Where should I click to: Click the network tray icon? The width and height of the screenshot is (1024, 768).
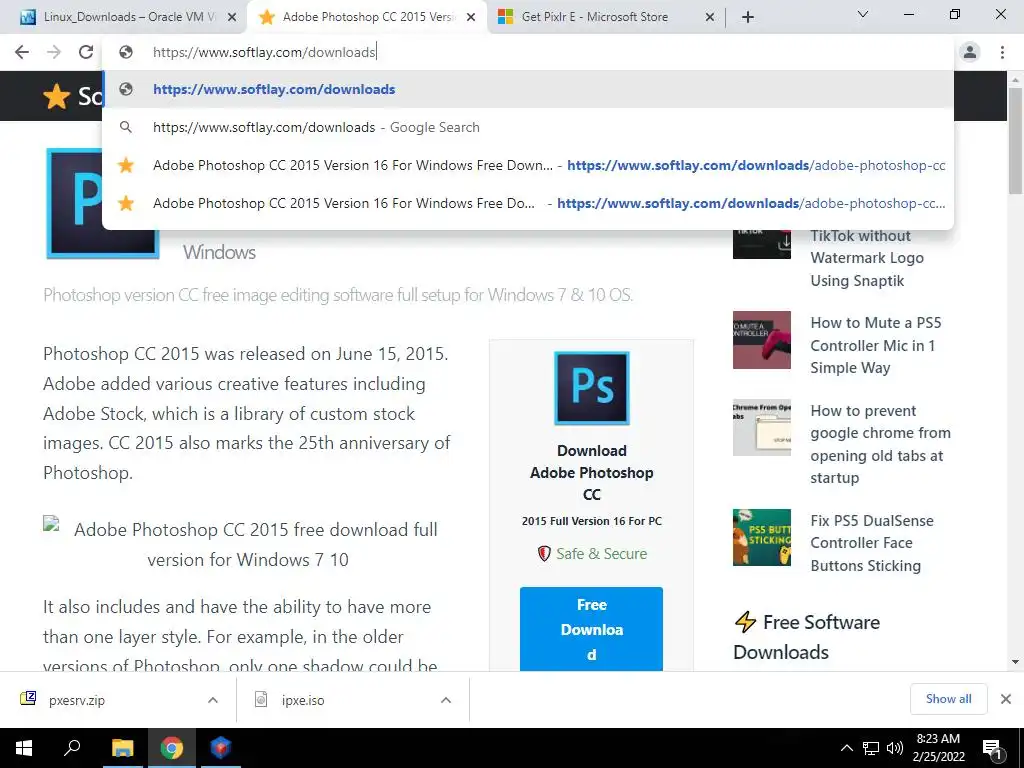[871, 748]
